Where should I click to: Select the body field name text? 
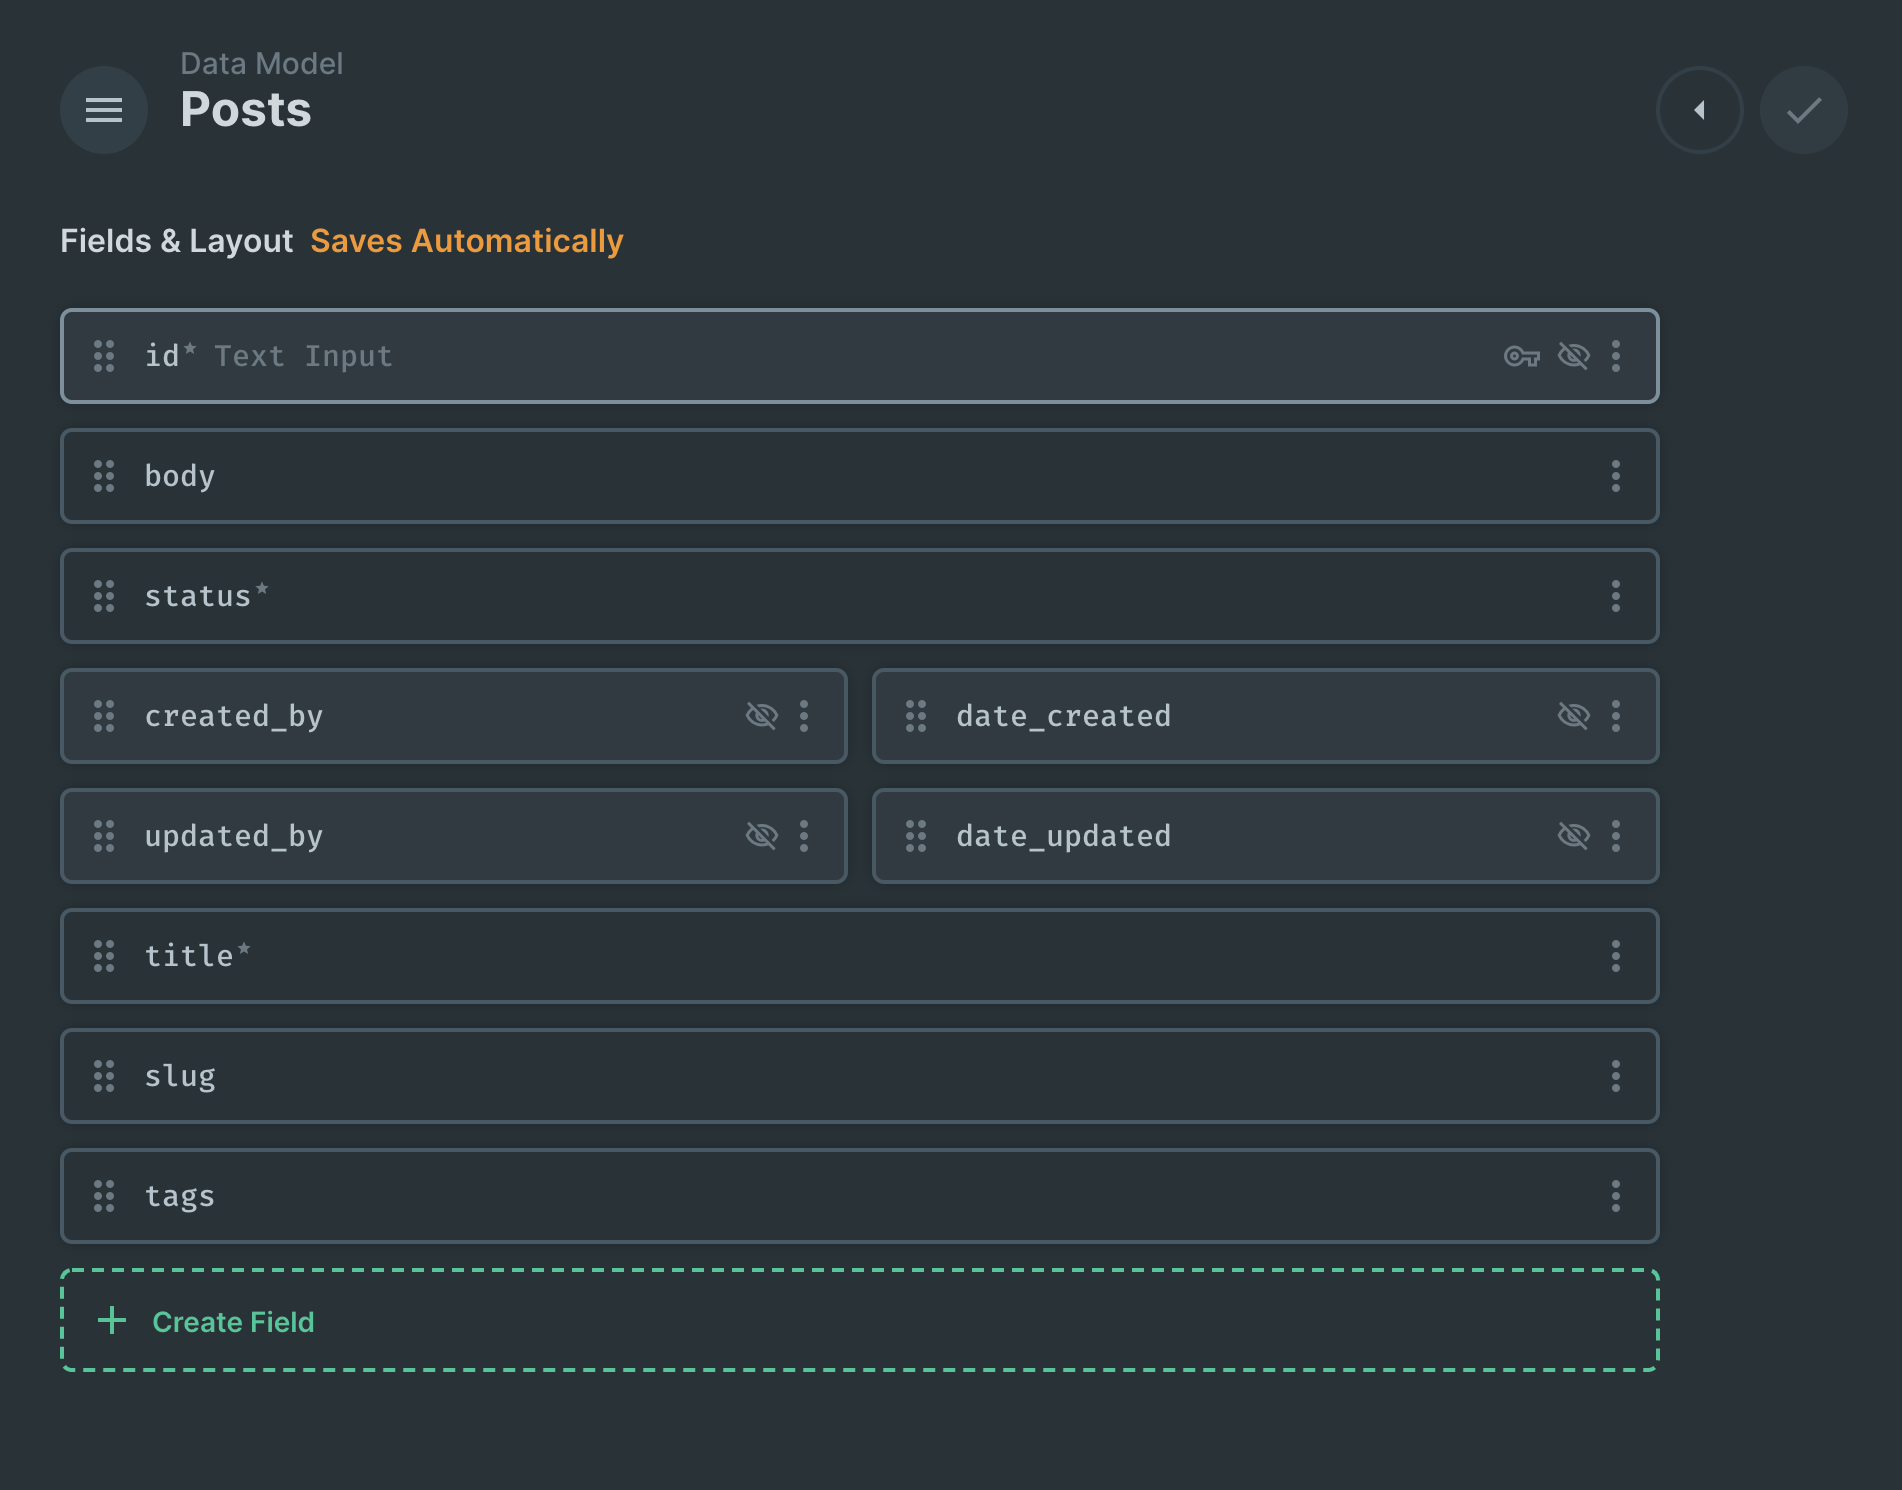tap(180, 477)
